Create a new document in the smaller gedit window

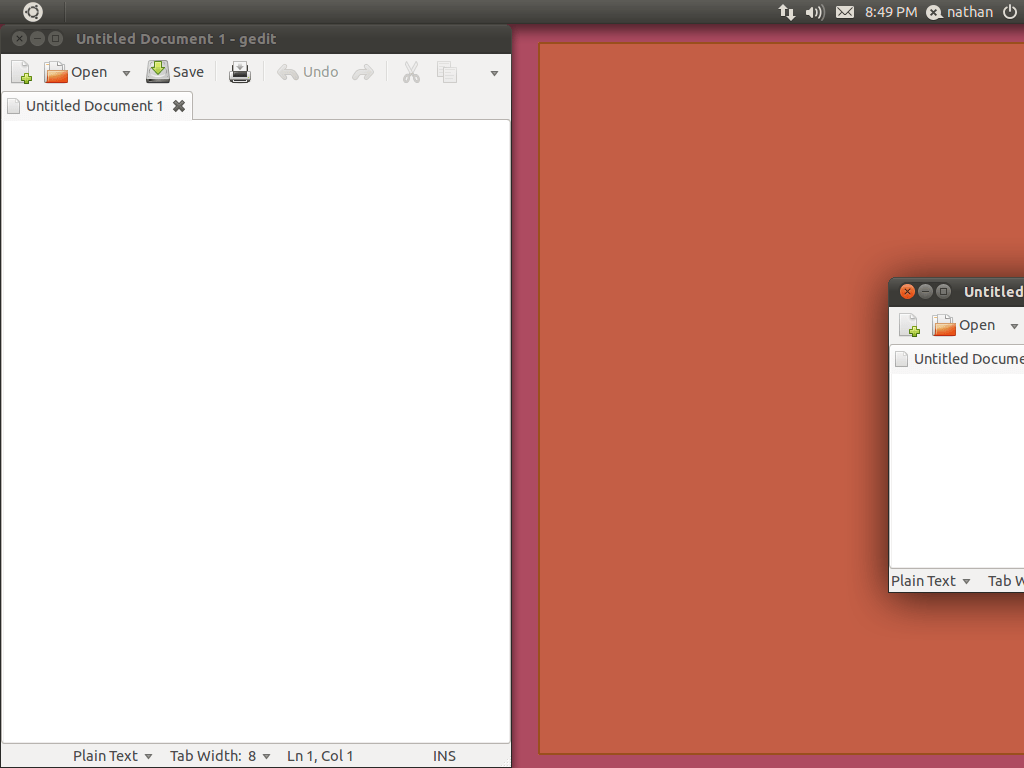909,324
